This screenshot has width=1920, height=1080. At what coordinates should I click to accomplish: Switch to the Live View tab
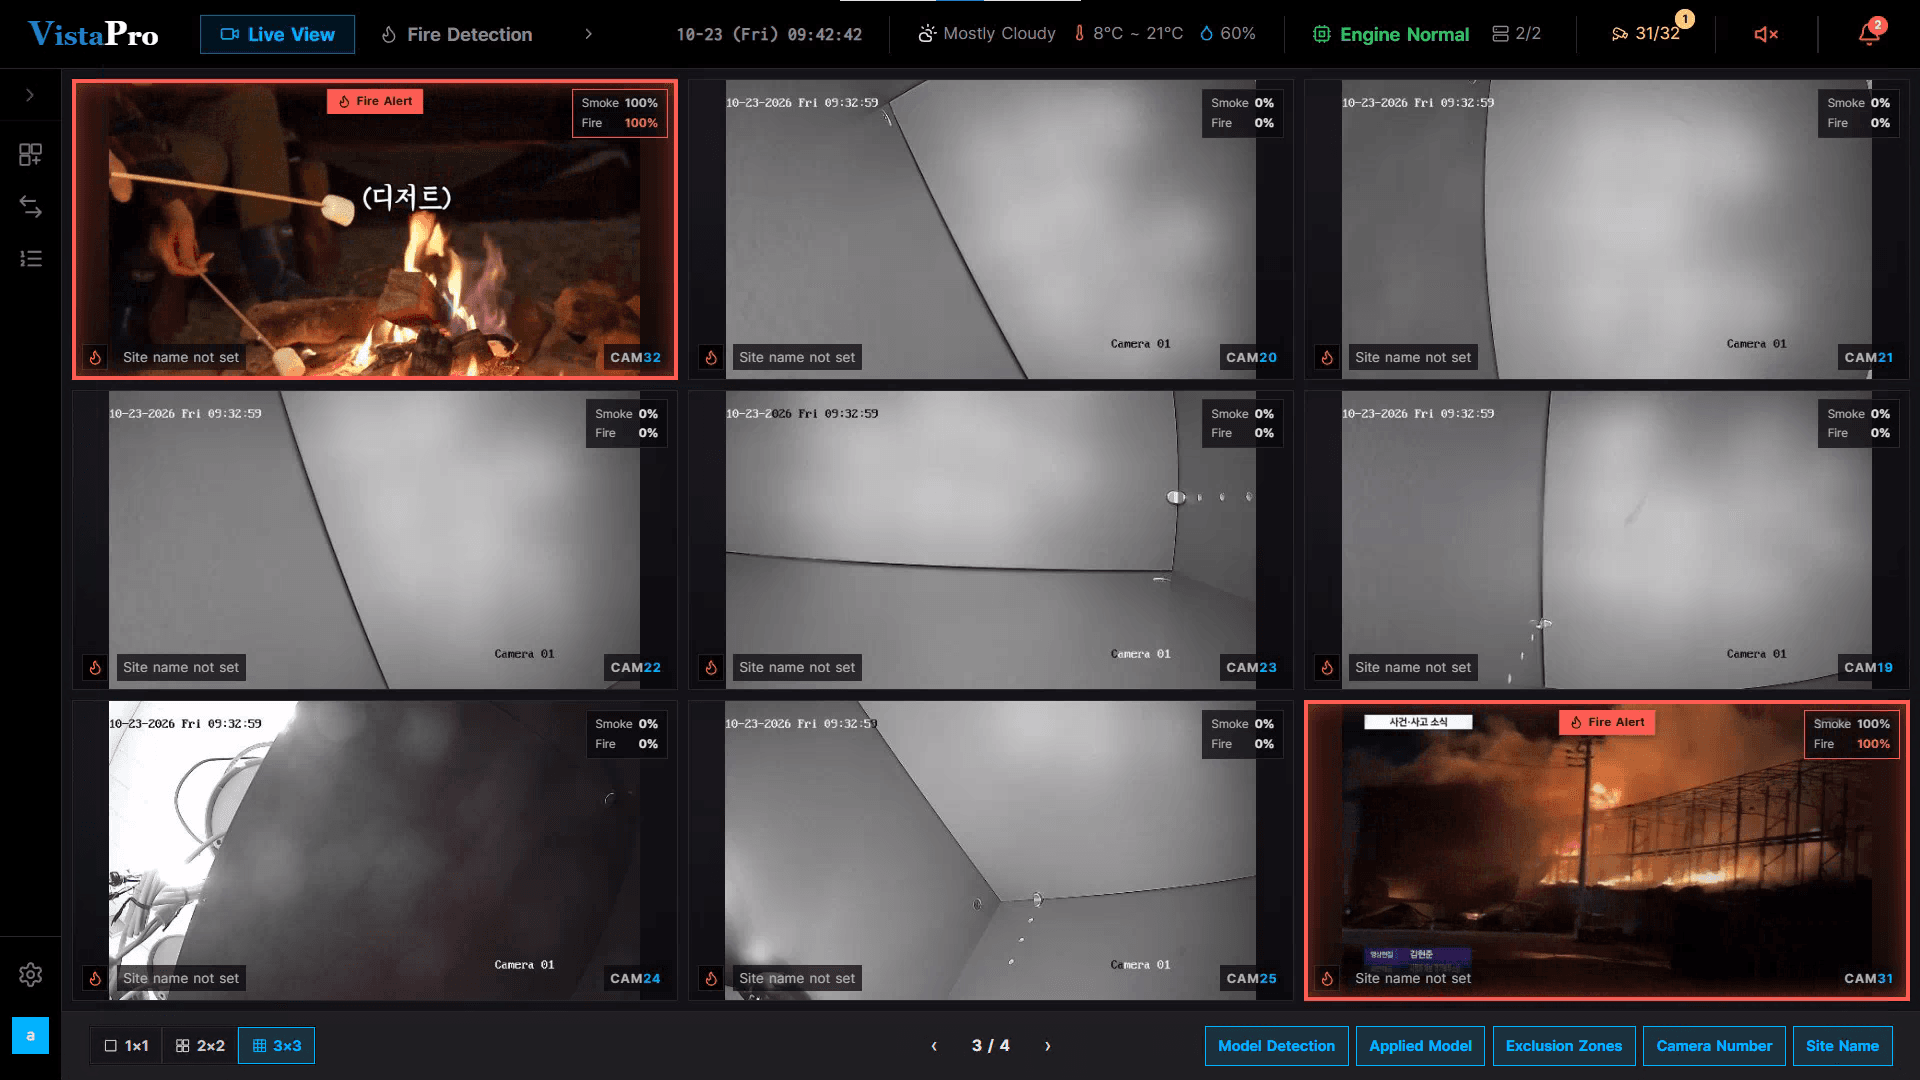click(277, 34)
